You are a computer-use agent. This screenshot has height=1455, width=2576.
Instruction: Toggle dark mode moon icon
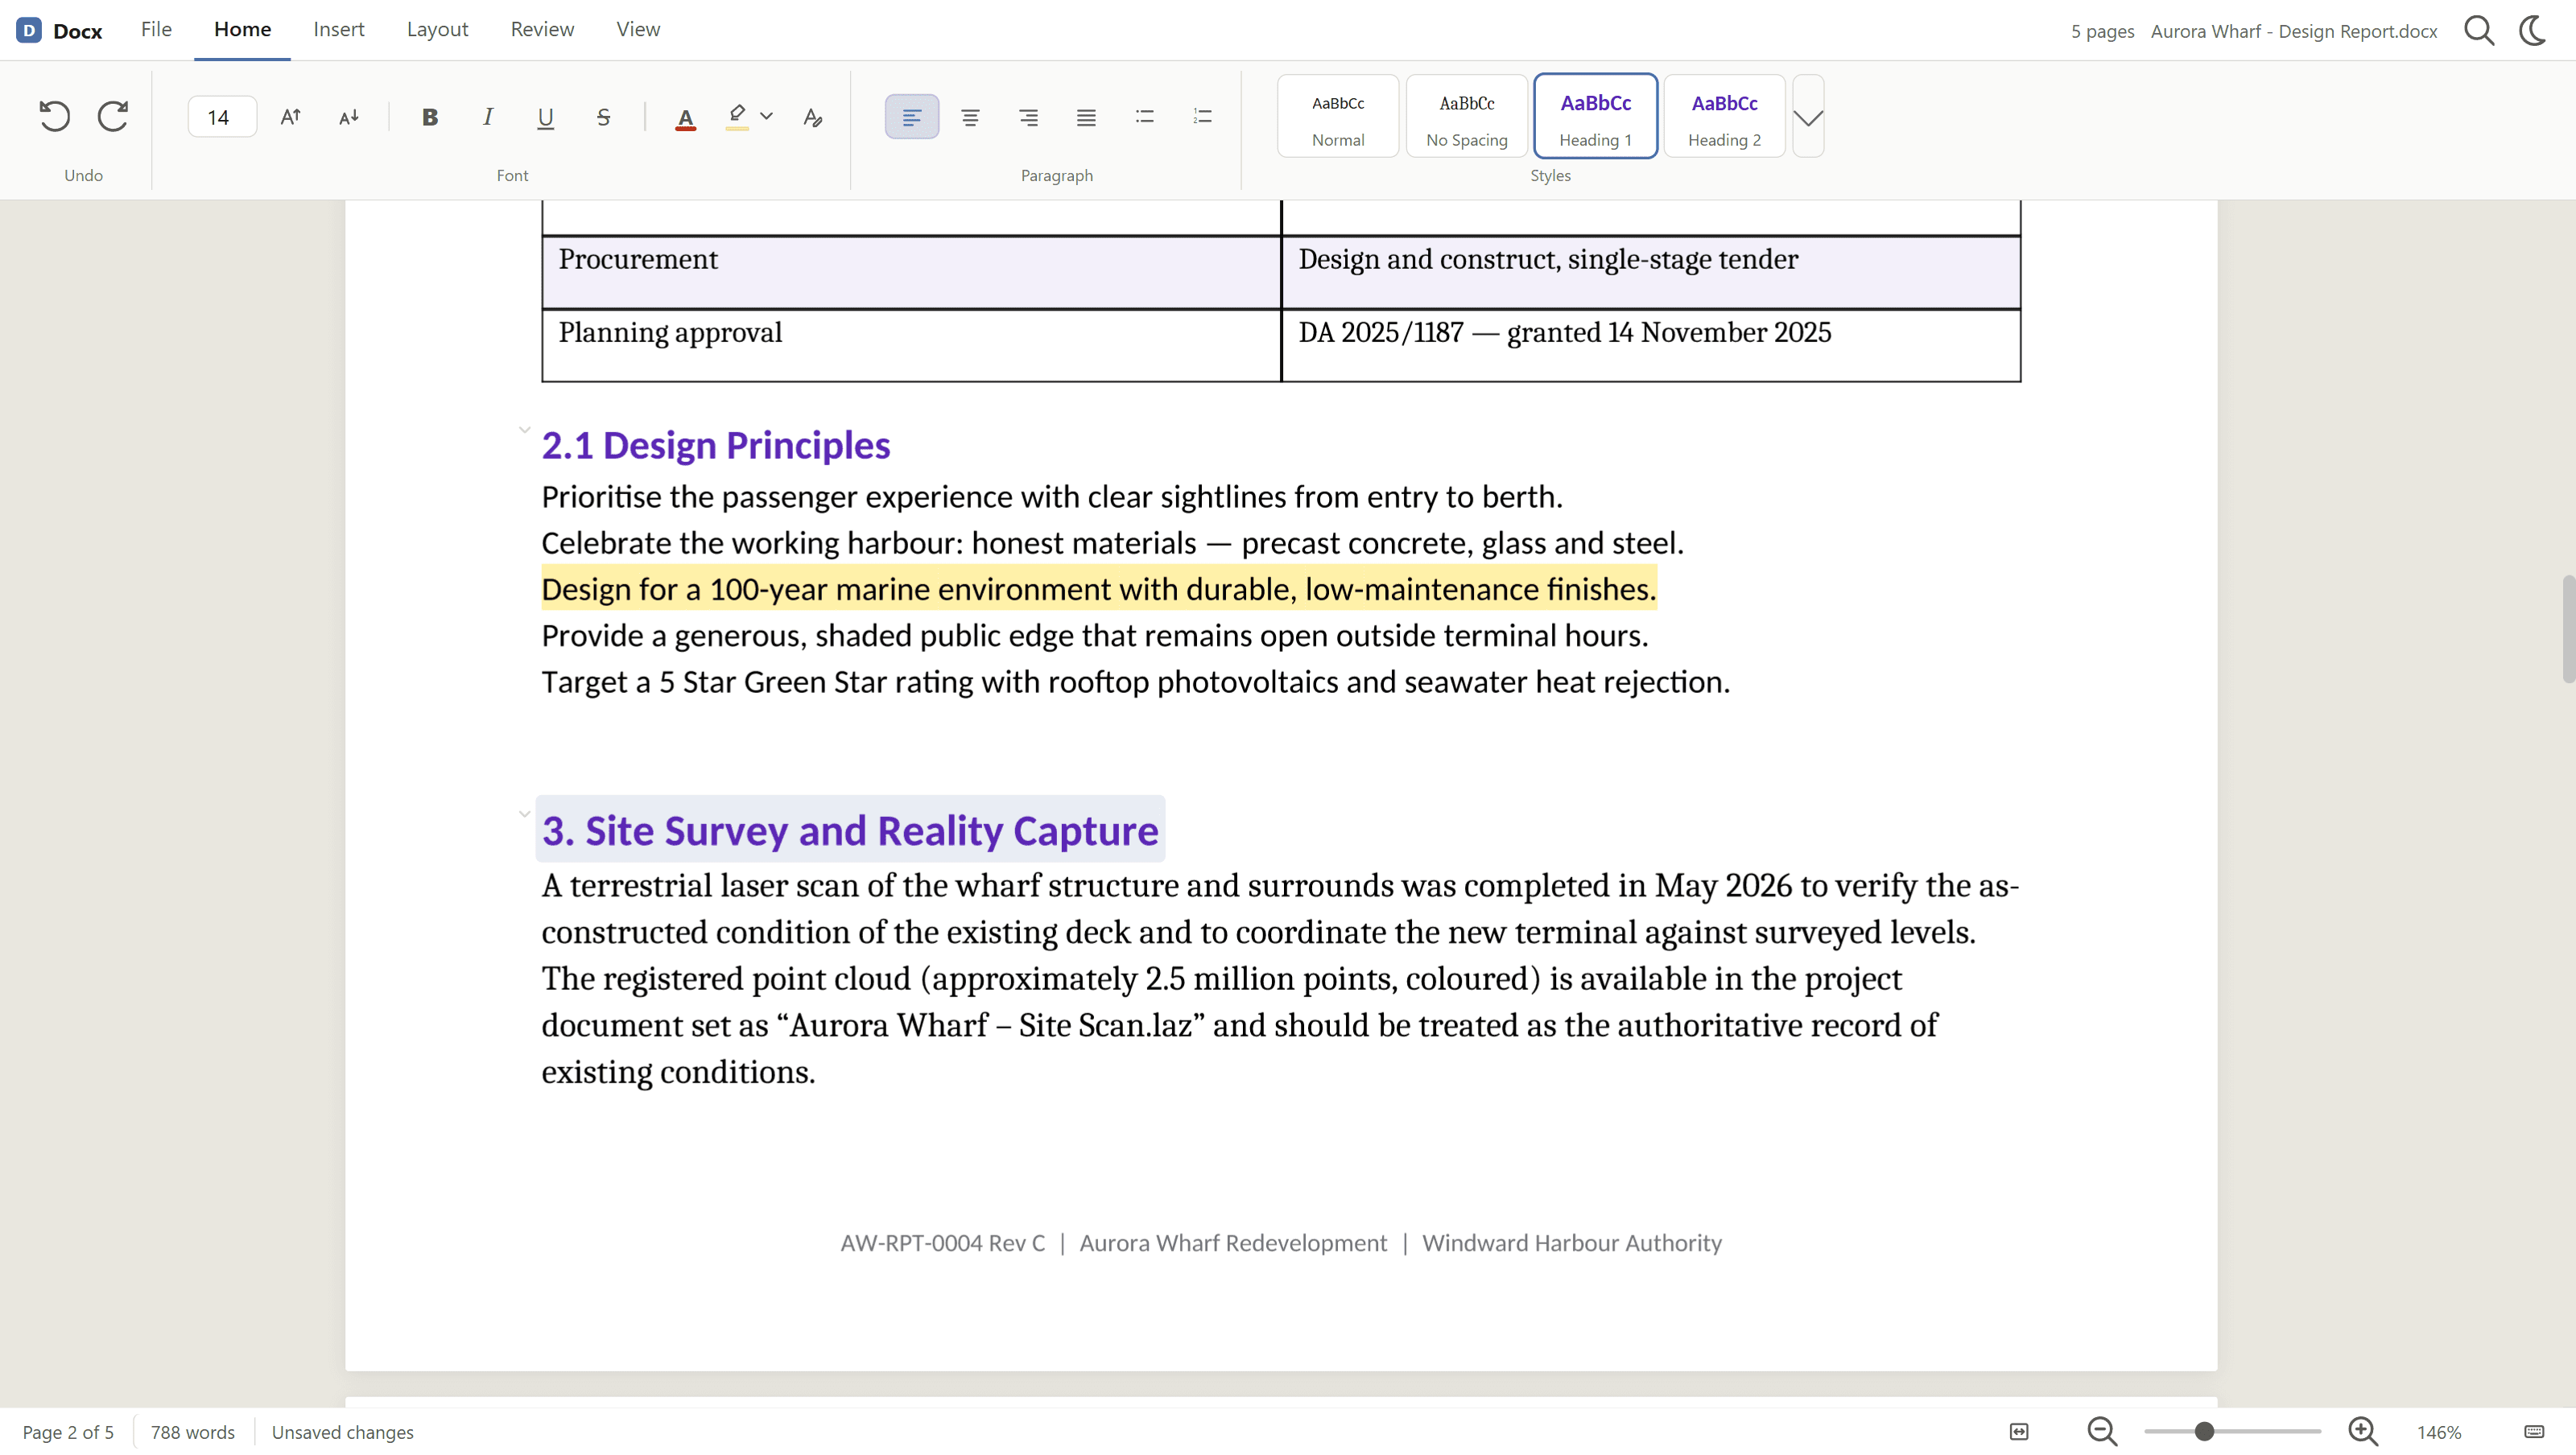pyautogui.click(x=2533, y=30)
